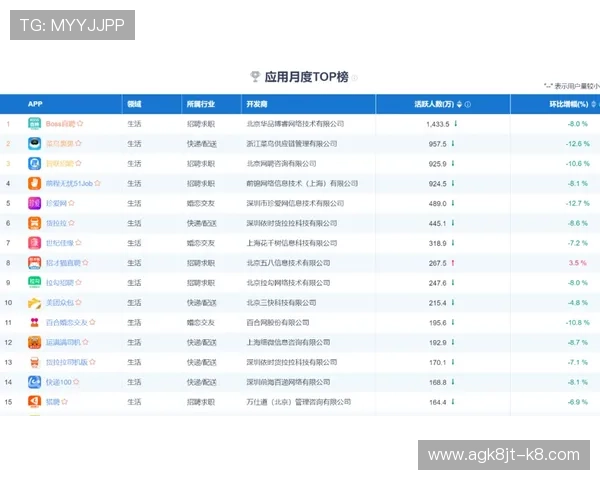Select developer 北京五八信息技术有限公司
Image resolution: width=600 pixels, height=480 pixels.
[x=288, y=263]
